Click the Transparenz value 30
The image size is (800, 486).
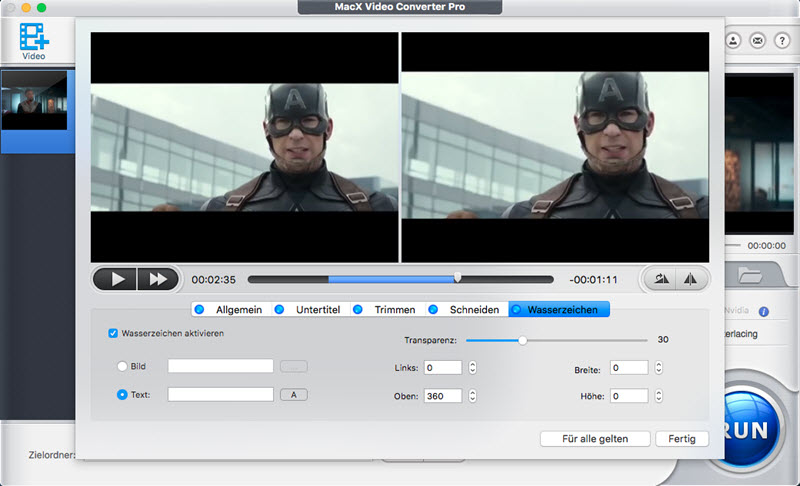coord(663,340)
